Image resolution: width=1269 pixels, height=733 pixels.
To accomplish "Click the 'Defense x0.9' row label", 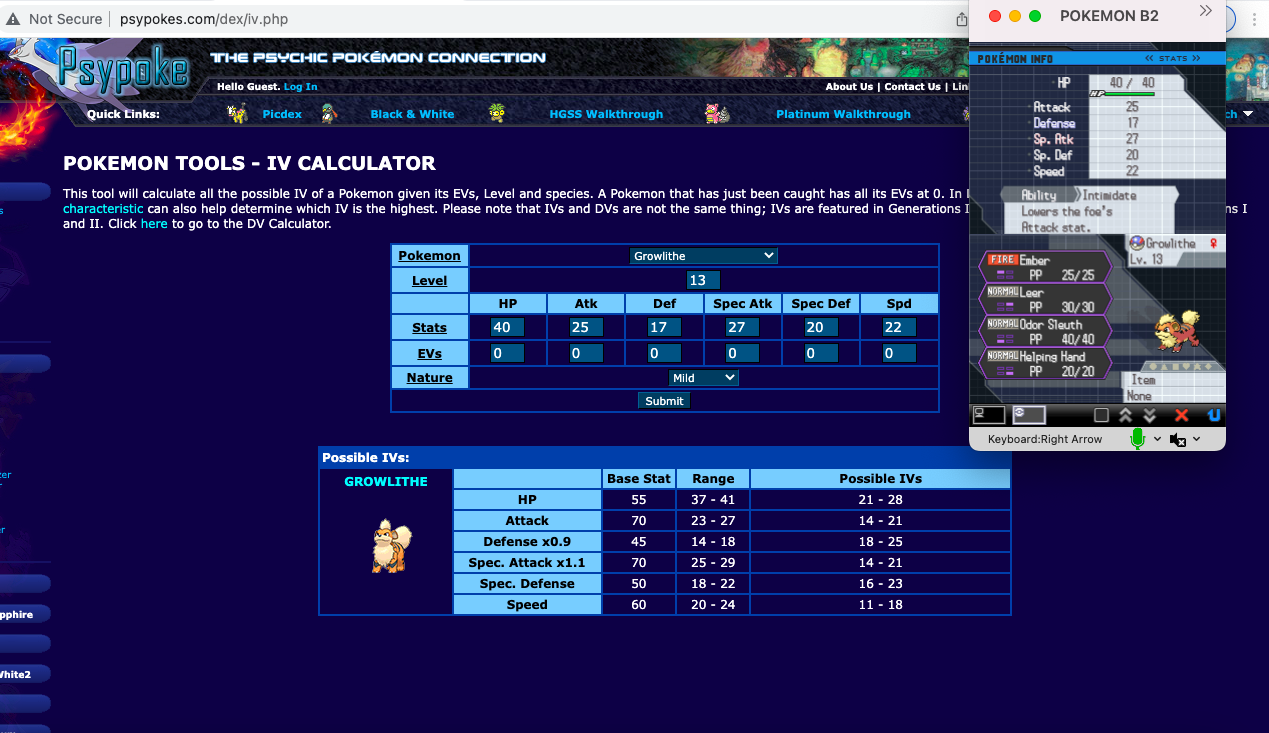I will point(527,542).
